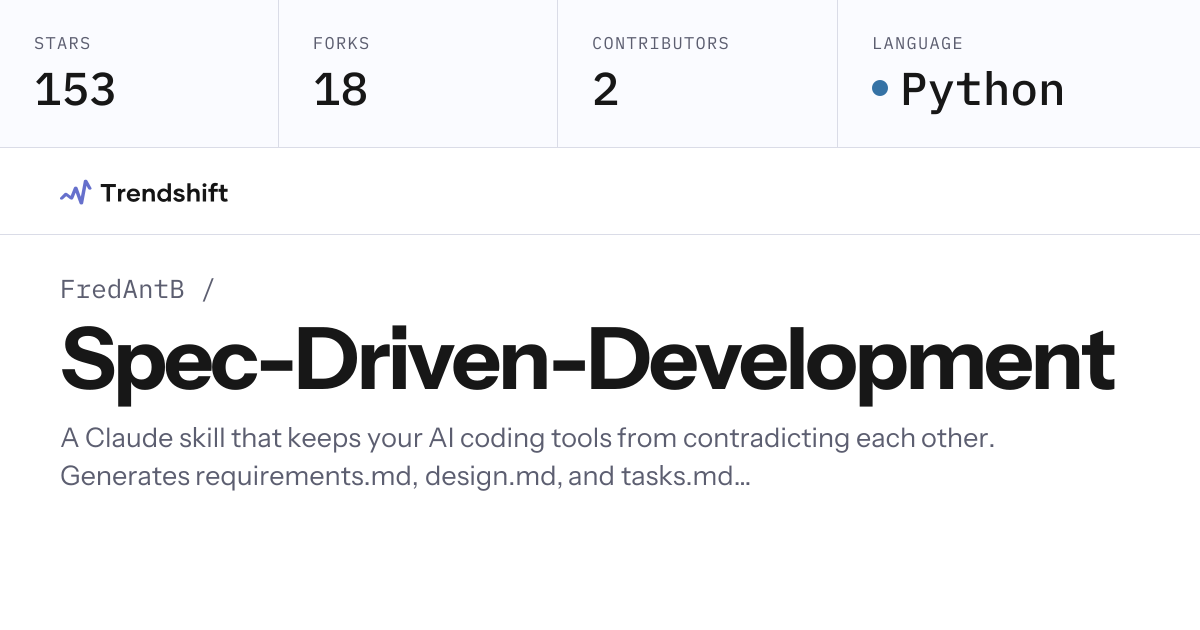Click the FORKS label
The width and height of the screenshot is (1200, 630).
coord(341,44)
